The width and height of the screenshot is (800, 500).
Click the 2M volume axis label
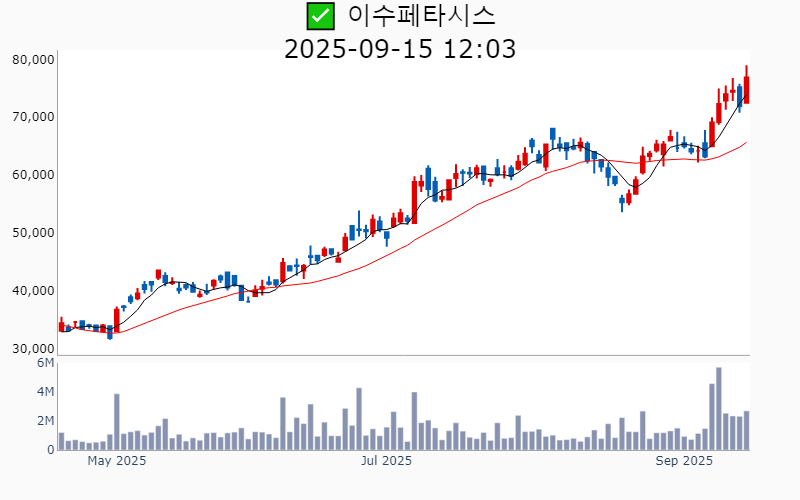(x=45, y=421)
